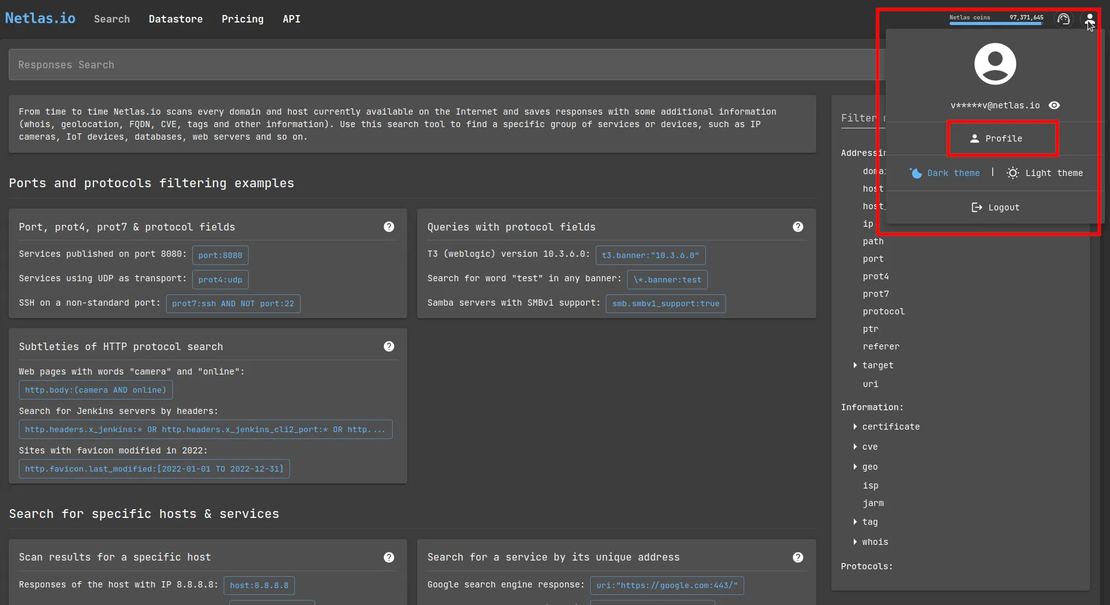This screenshot has width=1110, height=605.
Task: Open help for Port, prot4, prot7 fields
Action: point(389,227)
